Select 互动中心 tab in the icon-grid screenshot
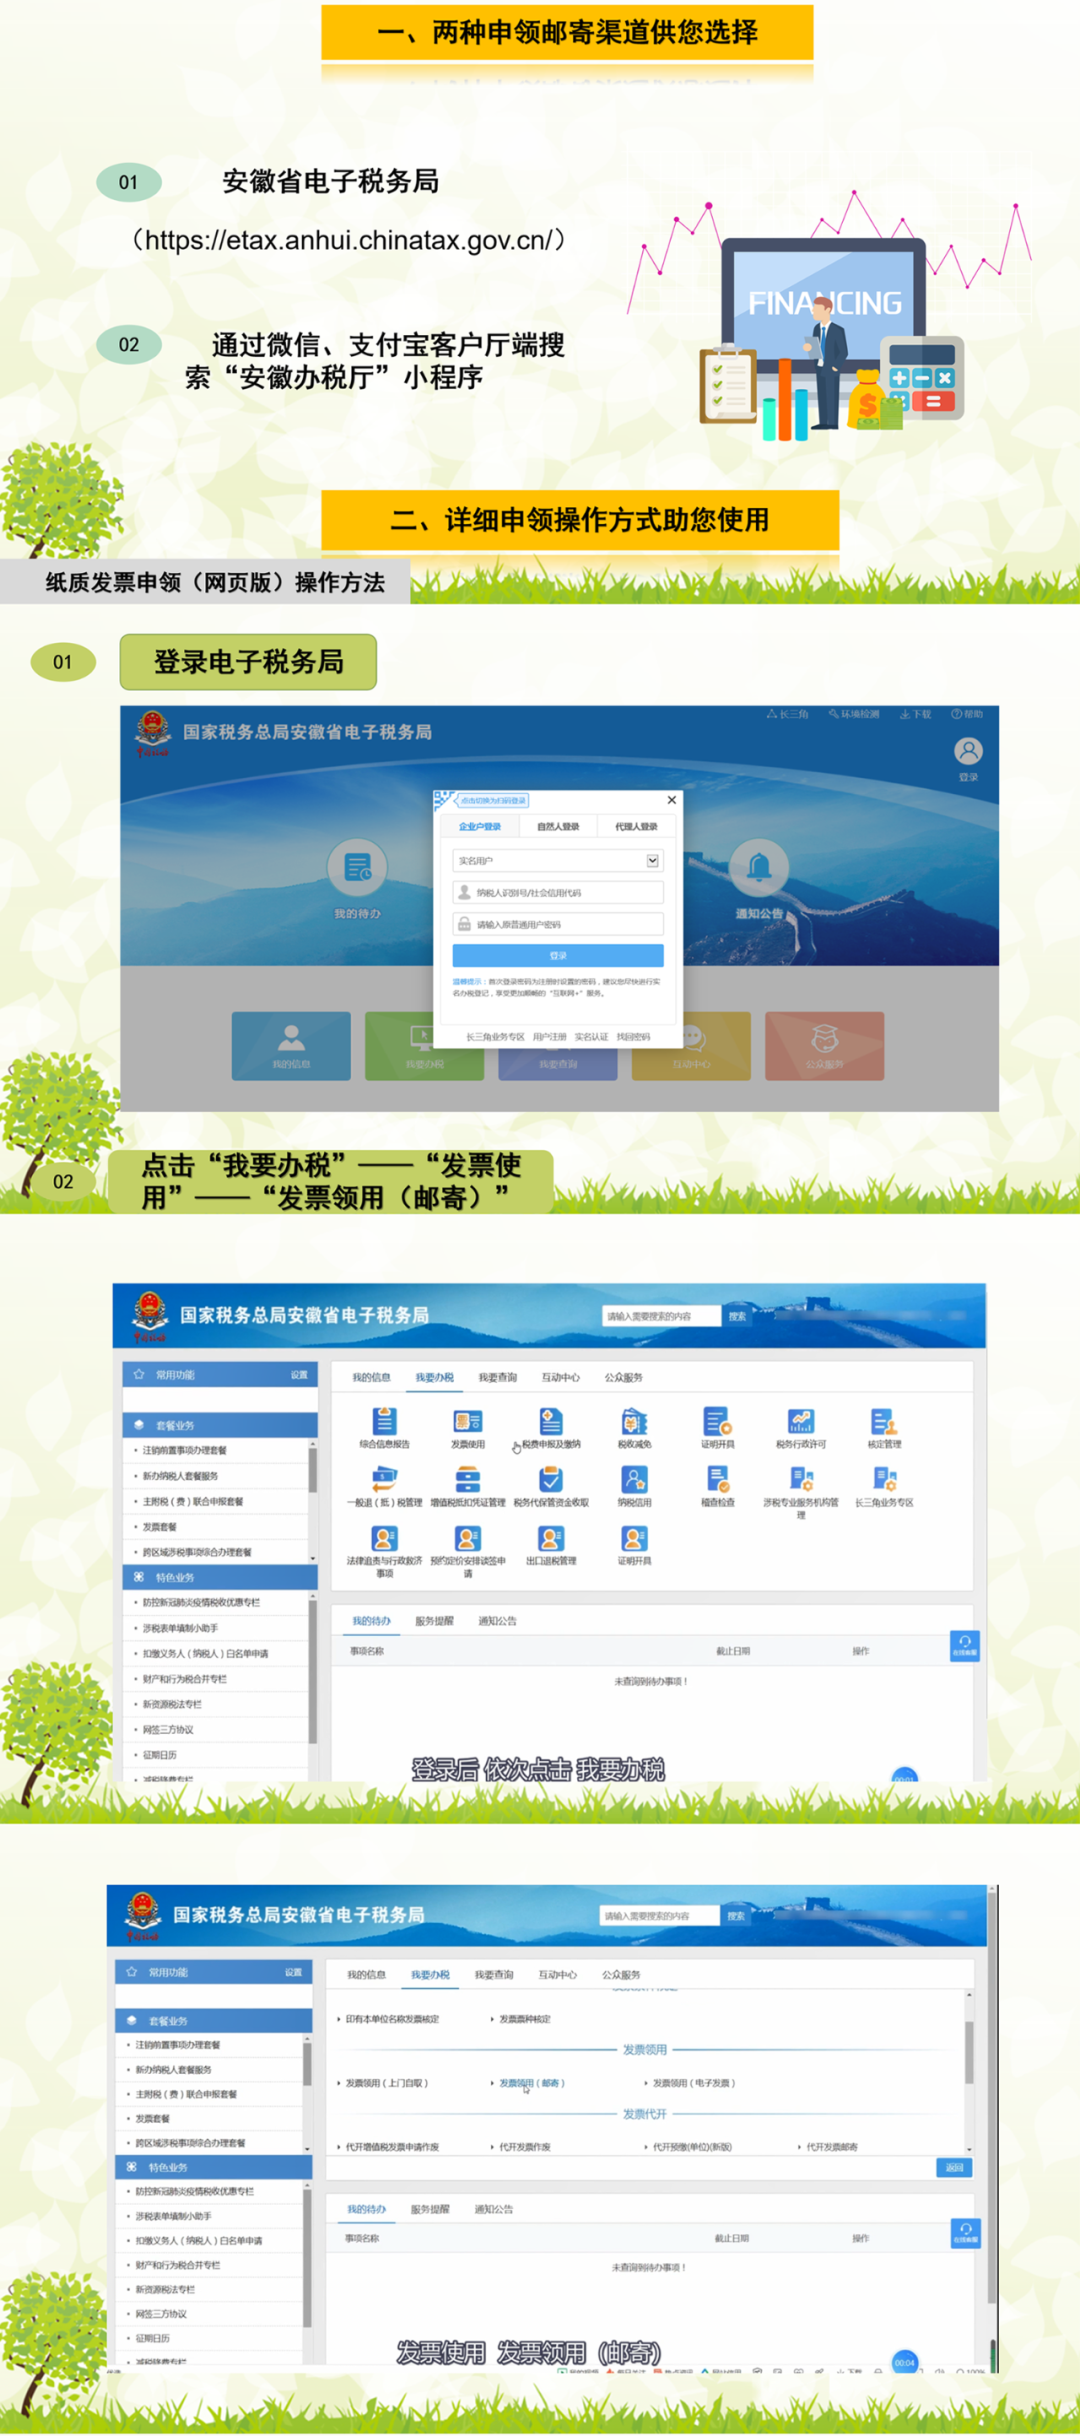 (560, 1377)
